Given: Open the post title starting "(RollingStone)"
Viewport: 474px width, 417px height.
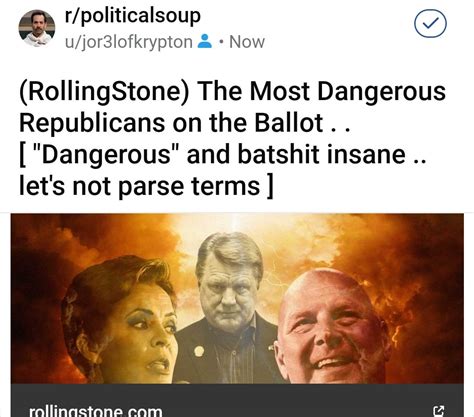Looking at the screenshot, I should (x=233, y=138).
